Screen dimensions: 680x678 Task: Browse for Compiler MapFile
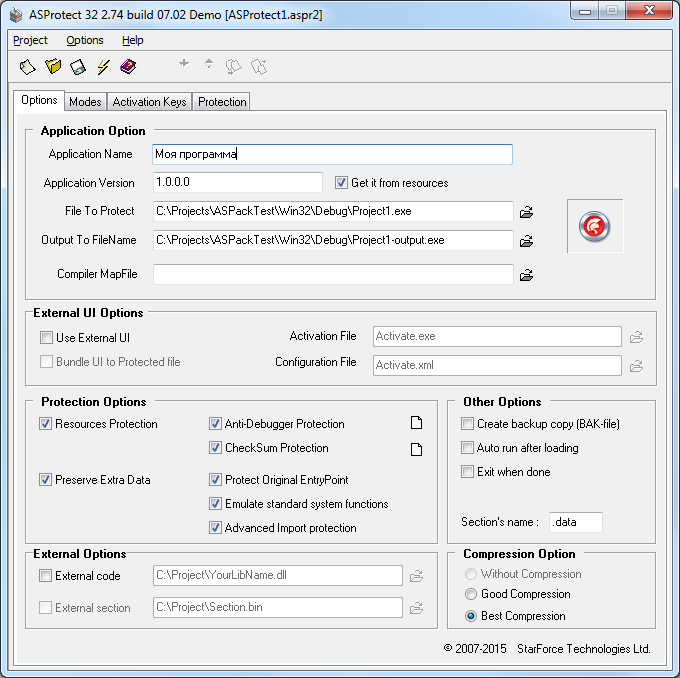[526, 275]
